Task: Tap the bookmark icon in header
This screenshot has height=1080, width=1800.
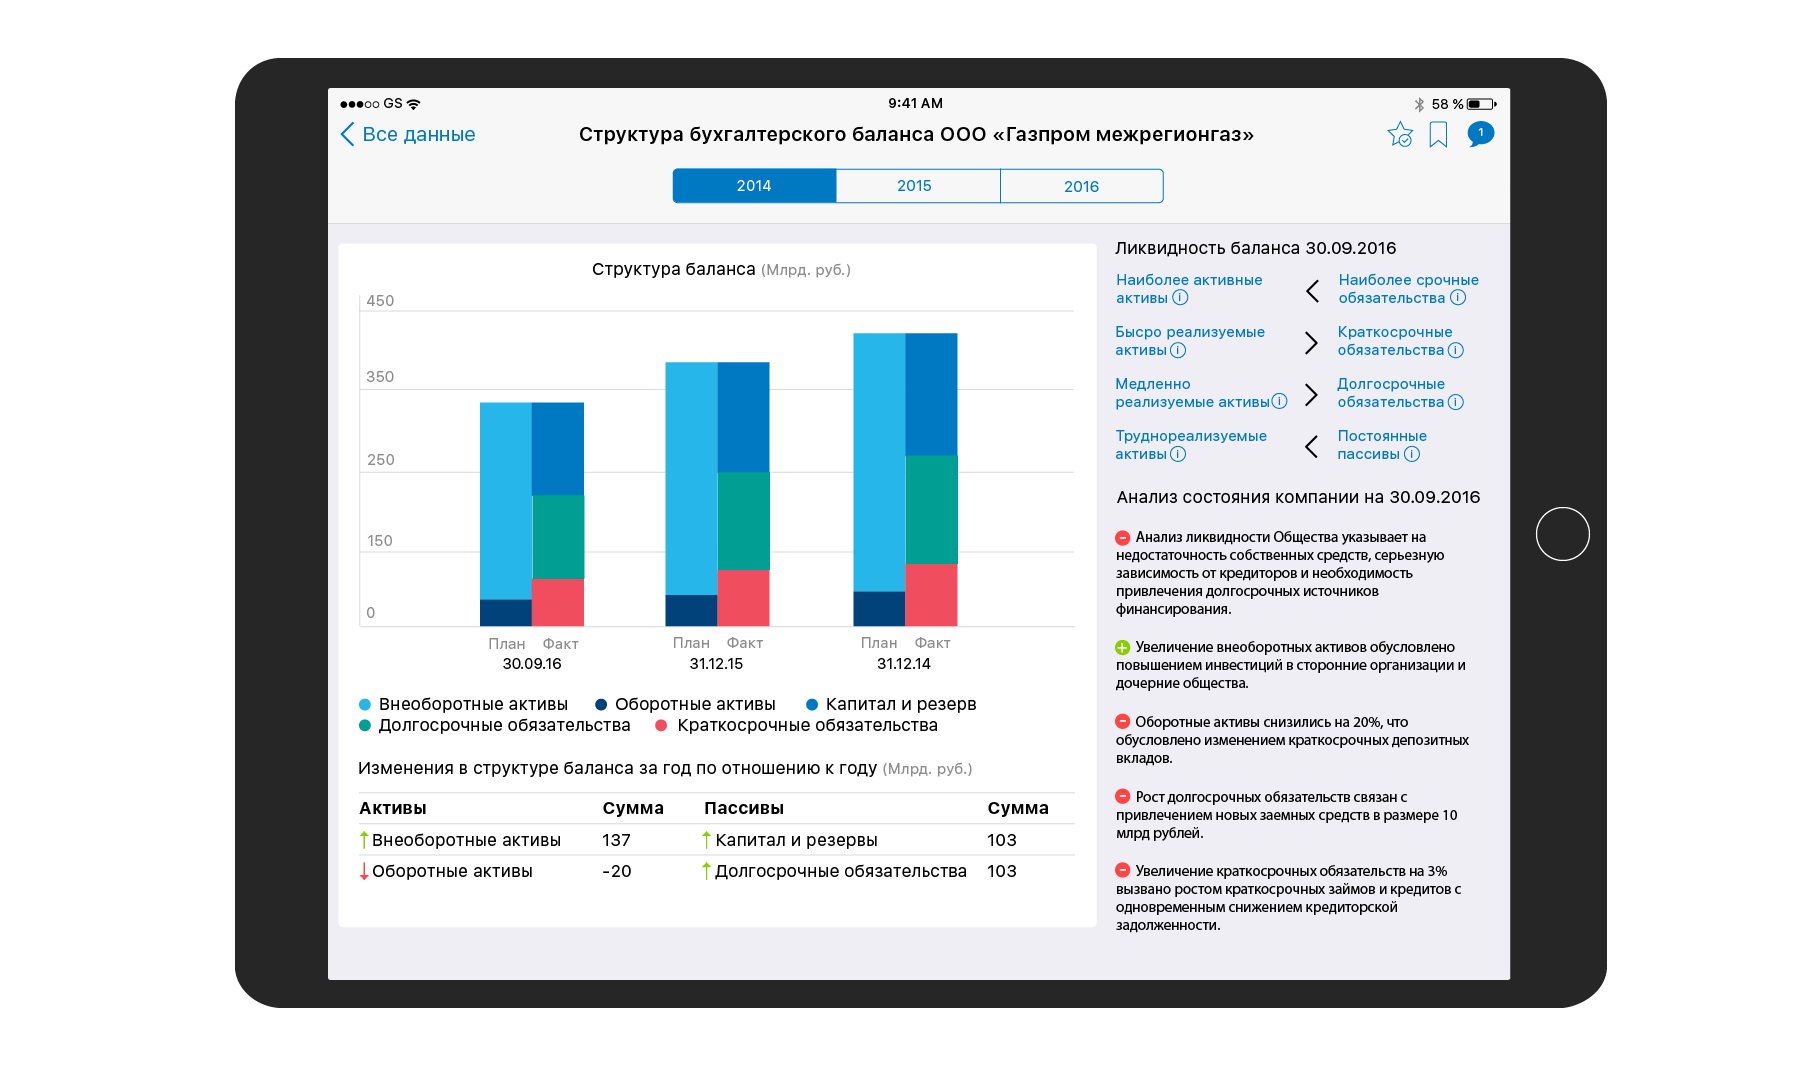Action: coord(1438,135)
